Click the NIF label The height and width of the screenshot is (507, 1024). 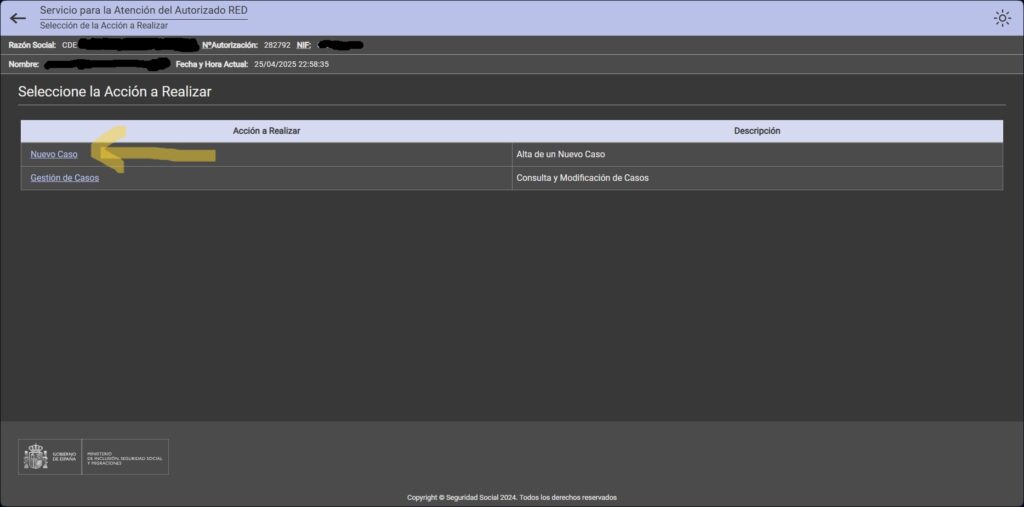[304, 45]
